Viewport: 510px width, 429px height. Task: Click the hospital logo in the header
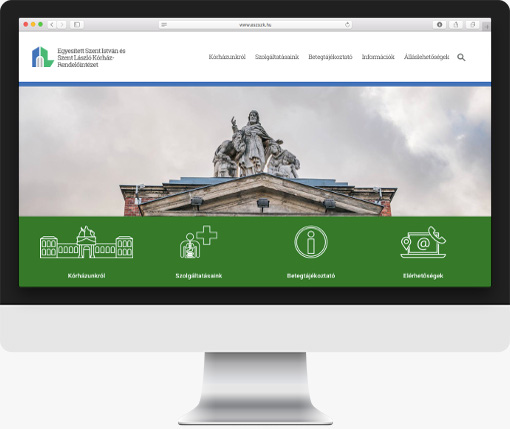click(43, 57)
